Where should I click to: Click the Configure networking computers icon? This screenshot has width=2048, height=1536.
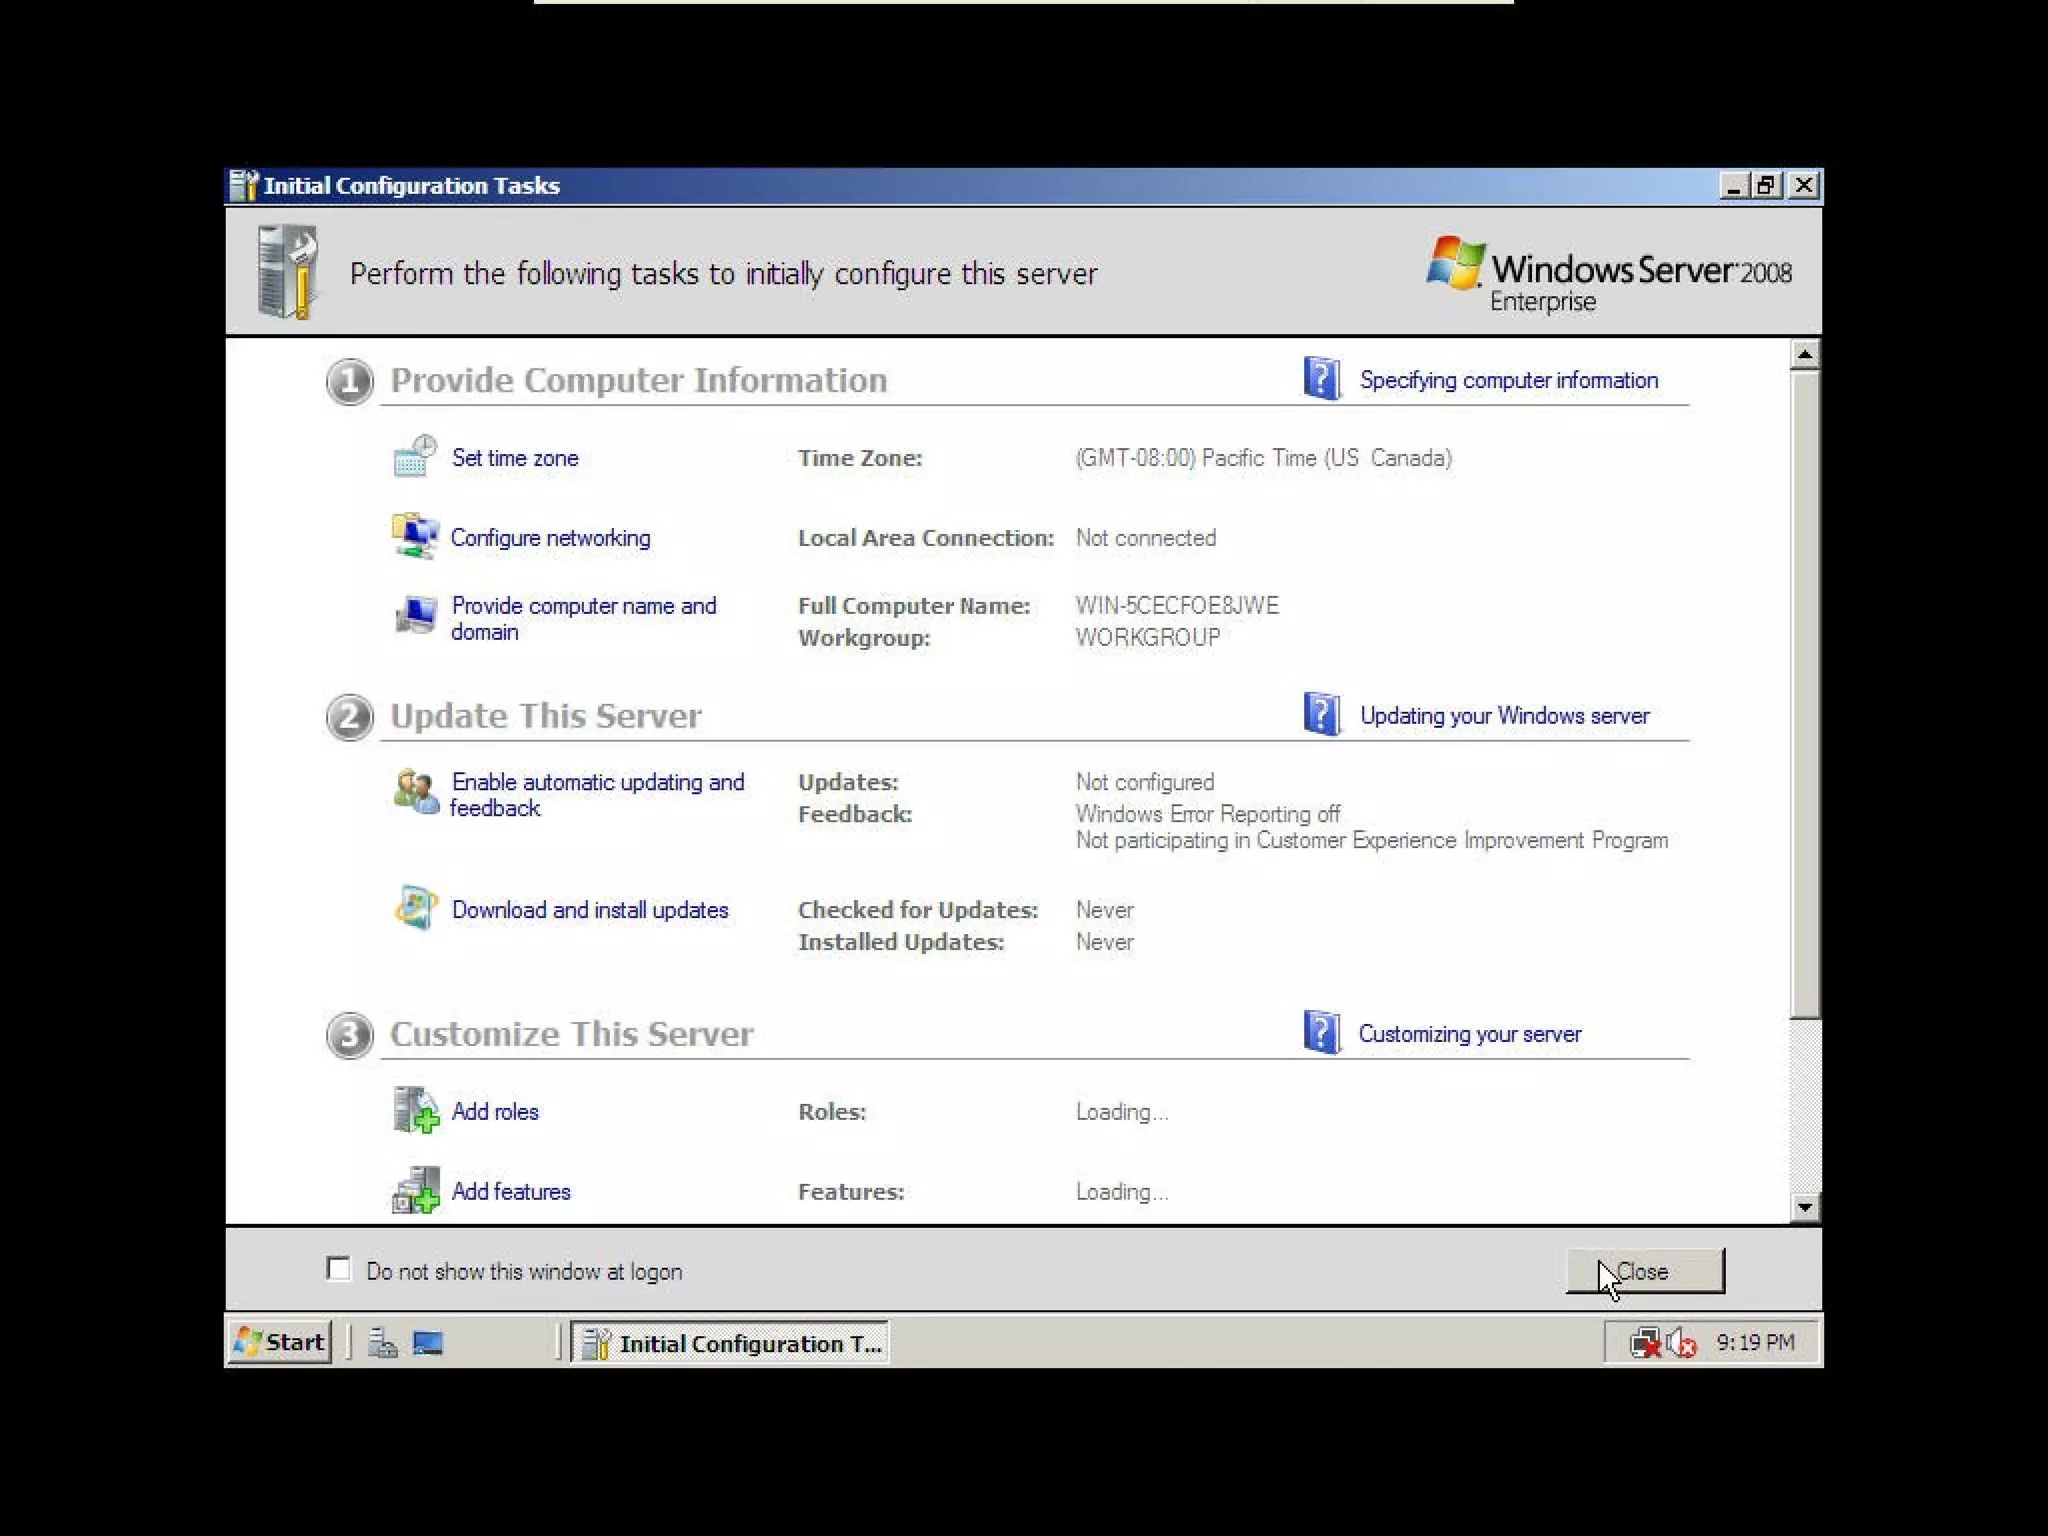click(x=414, y=537)
